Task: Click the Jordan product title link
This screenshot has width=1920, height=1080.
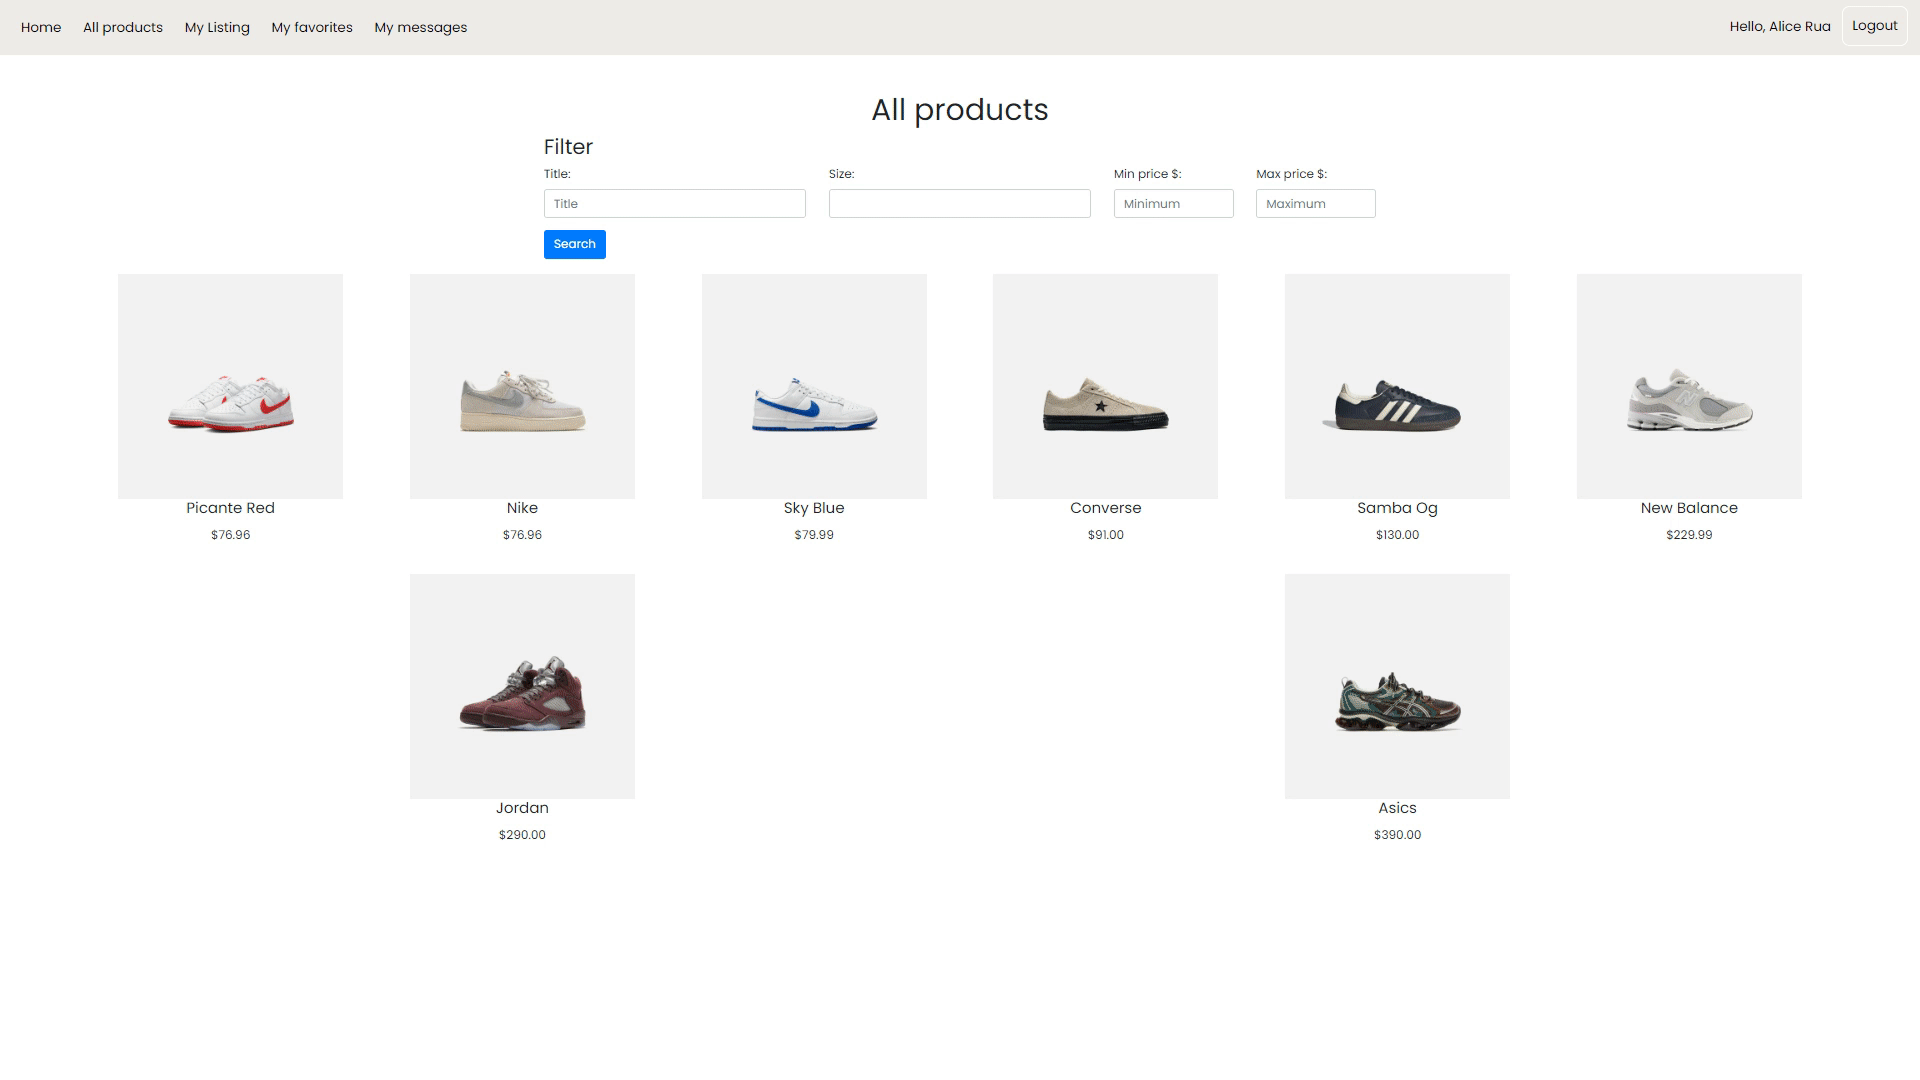Action: pos(522,808)
